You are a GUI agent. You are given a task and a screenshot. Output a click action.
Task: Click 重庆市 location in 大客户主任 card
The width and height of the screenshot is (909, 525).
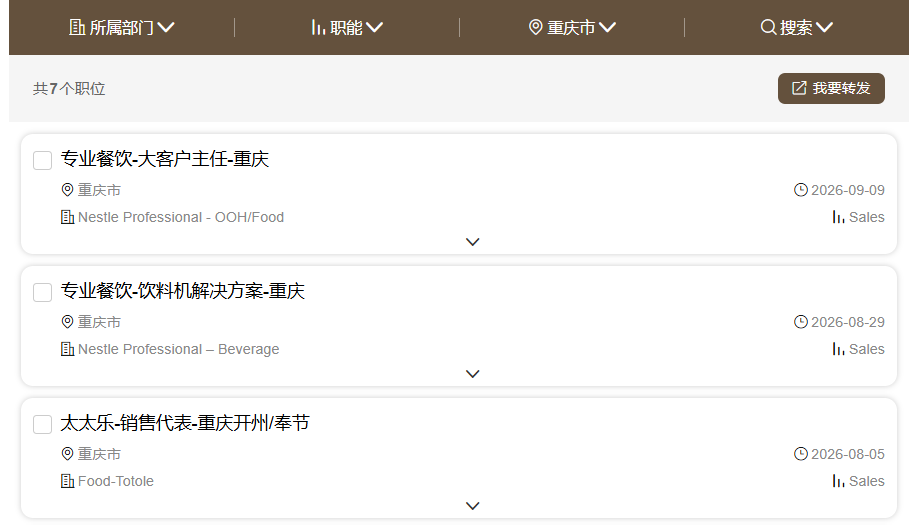[x=99, y=190]
